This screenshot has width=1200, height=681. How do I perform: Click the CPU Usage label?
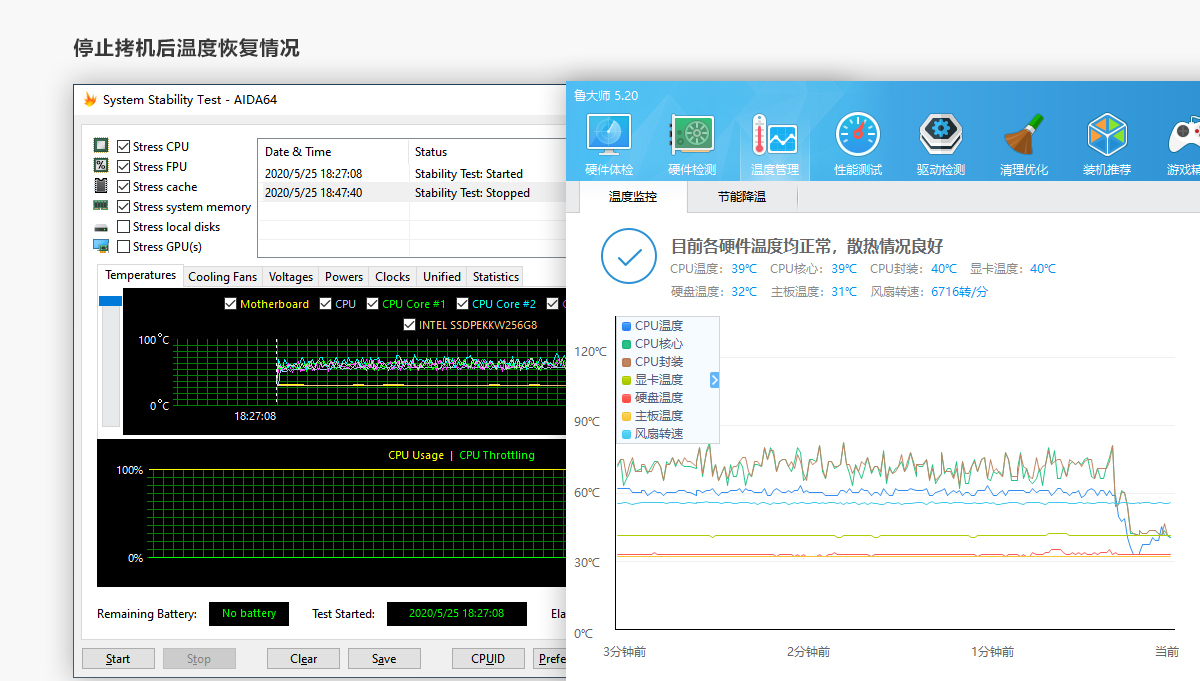click(416, 455)
